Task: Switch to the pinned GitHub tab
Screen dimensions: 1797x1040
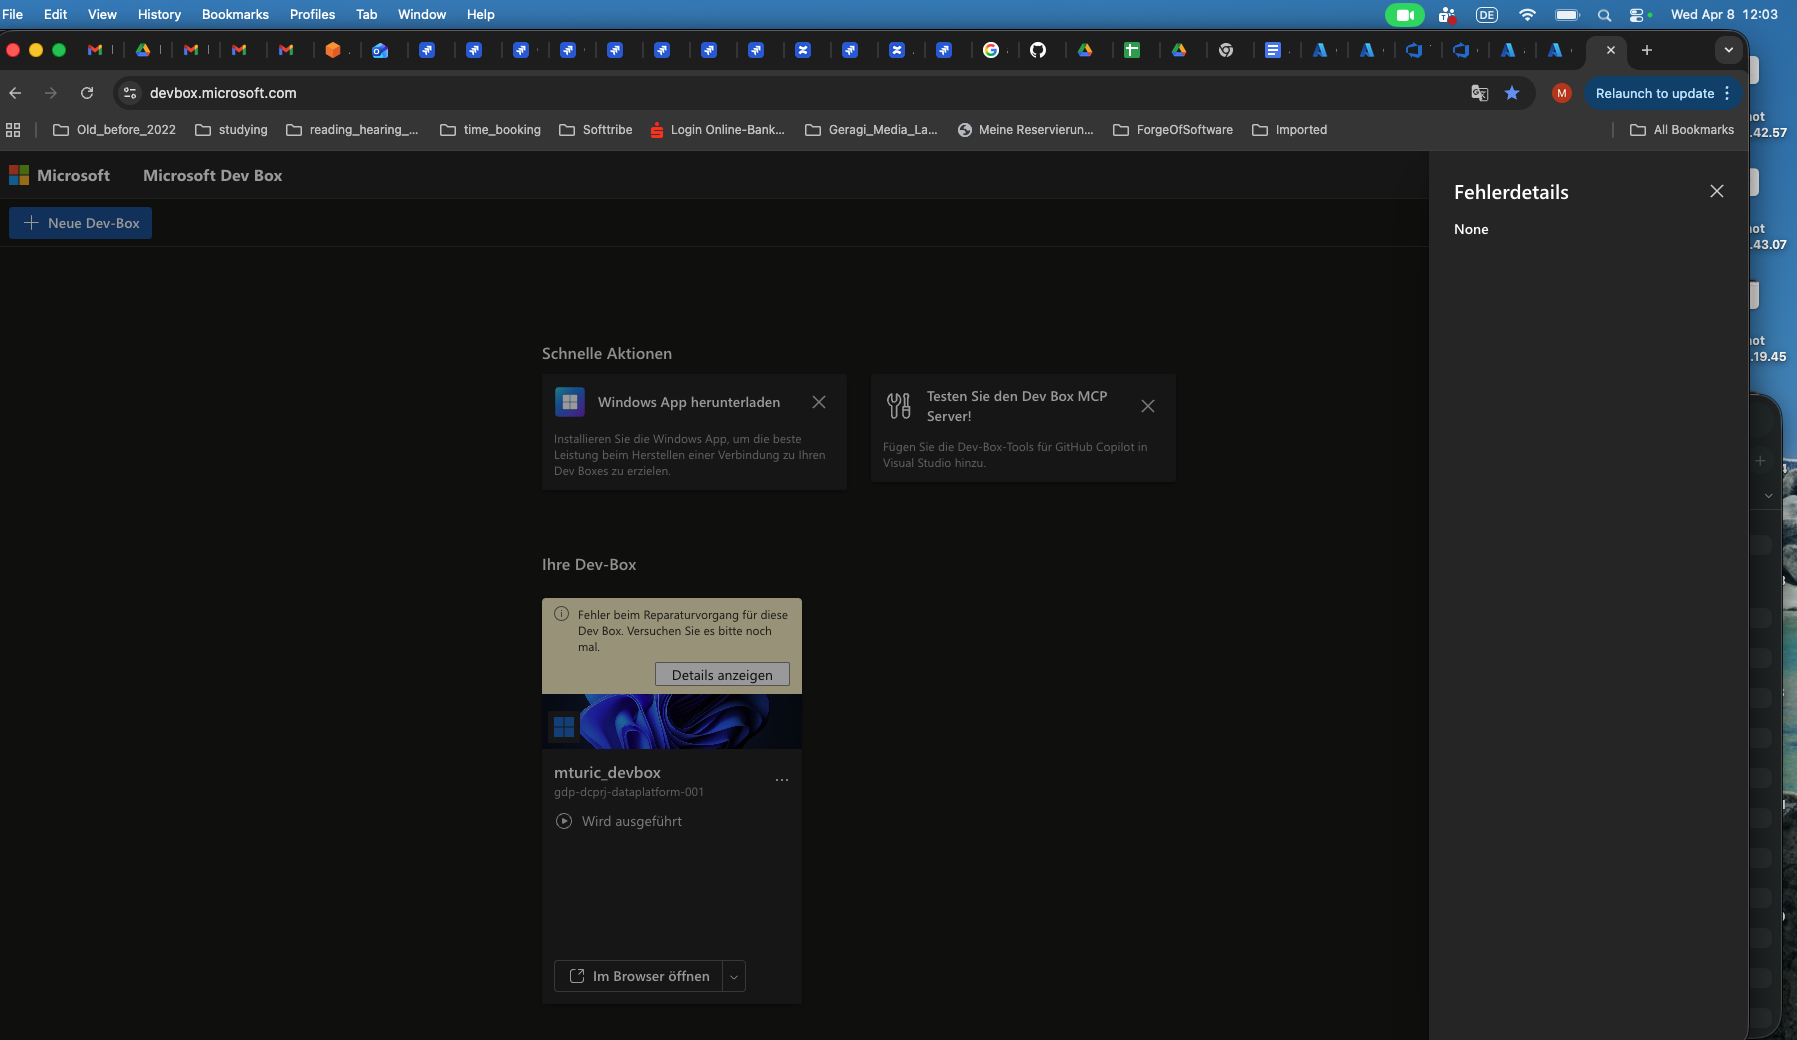Action: coord(1040,50)
